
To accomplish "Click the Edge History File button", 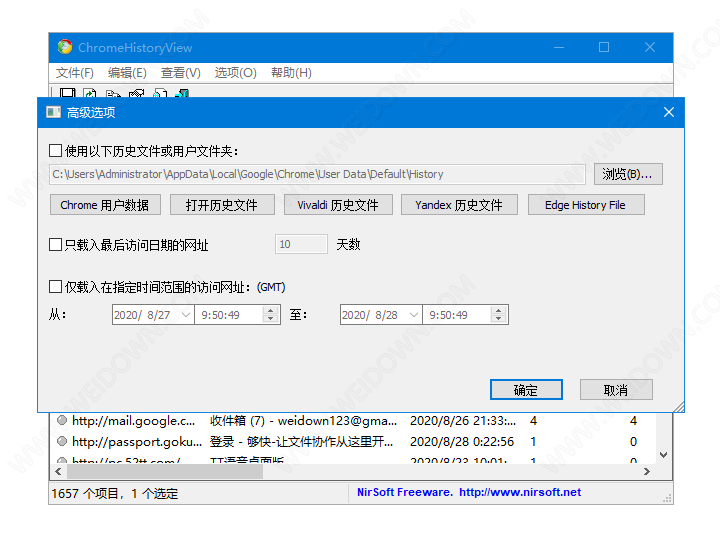I will tap(586, 205).
